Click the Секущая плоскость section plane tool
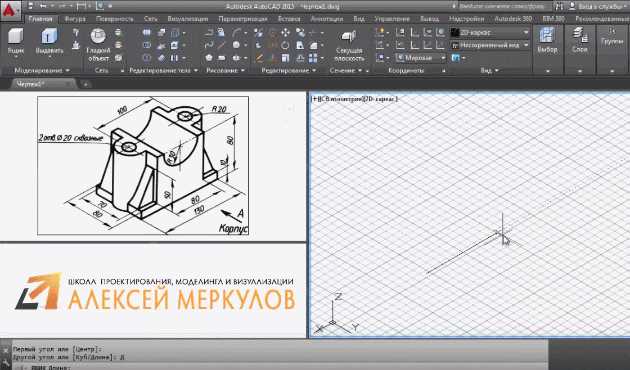 (x=349, y=46)
